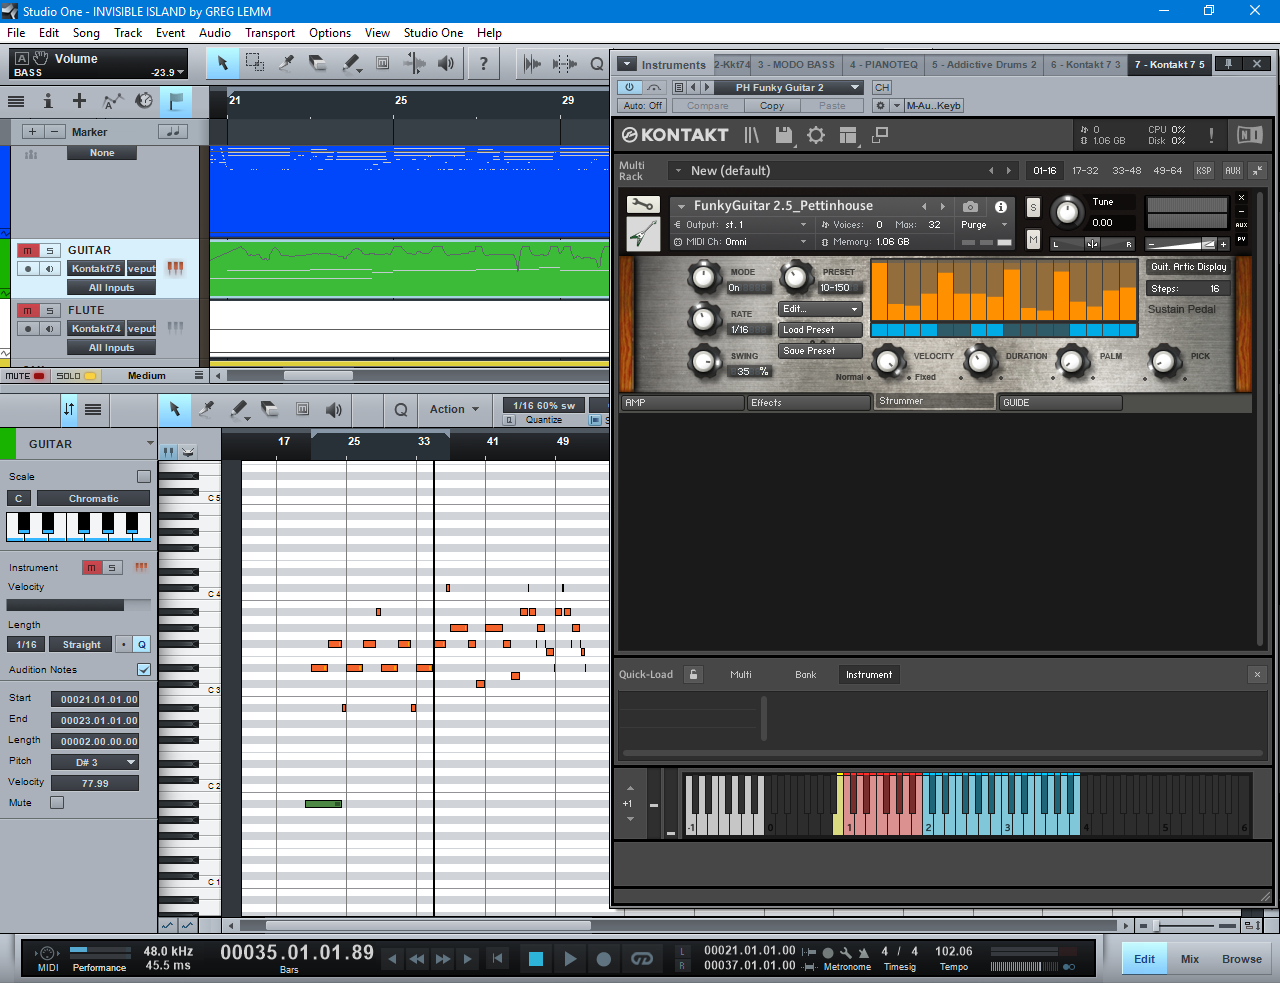
Task: Toggle the Loop transport button
Action: [x=641, y=959]
